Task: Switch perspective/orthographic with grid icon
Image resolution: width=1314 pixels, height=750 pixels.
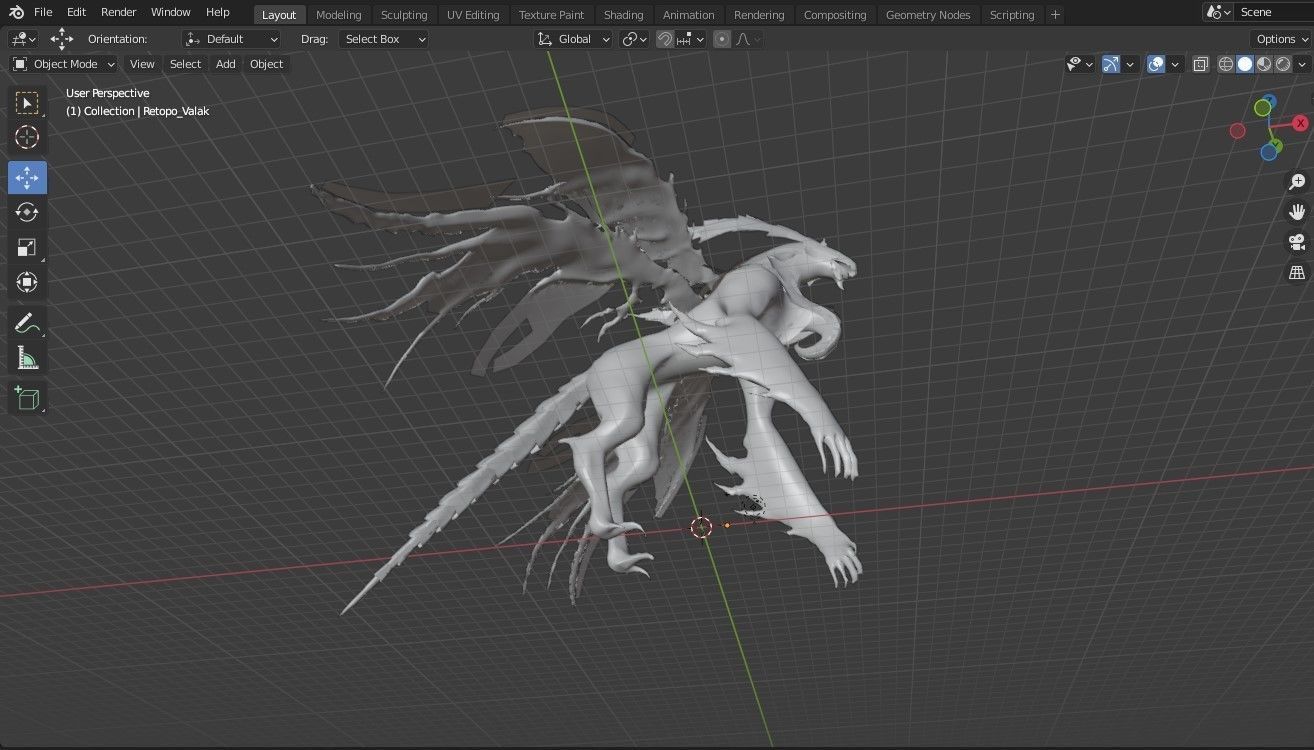Action: coord(1297,272)
